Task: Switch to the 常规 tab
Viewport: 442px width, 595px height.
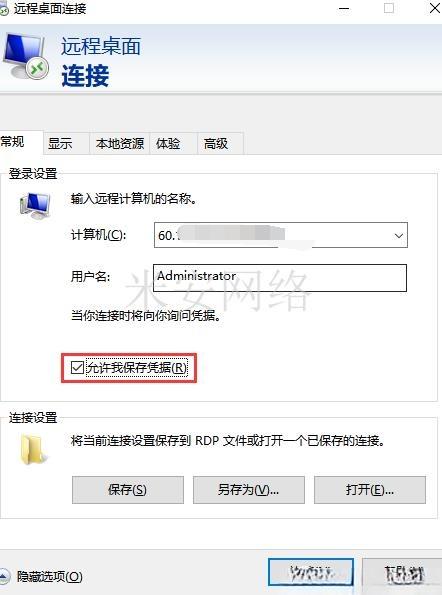Action: tap(13, 142)
